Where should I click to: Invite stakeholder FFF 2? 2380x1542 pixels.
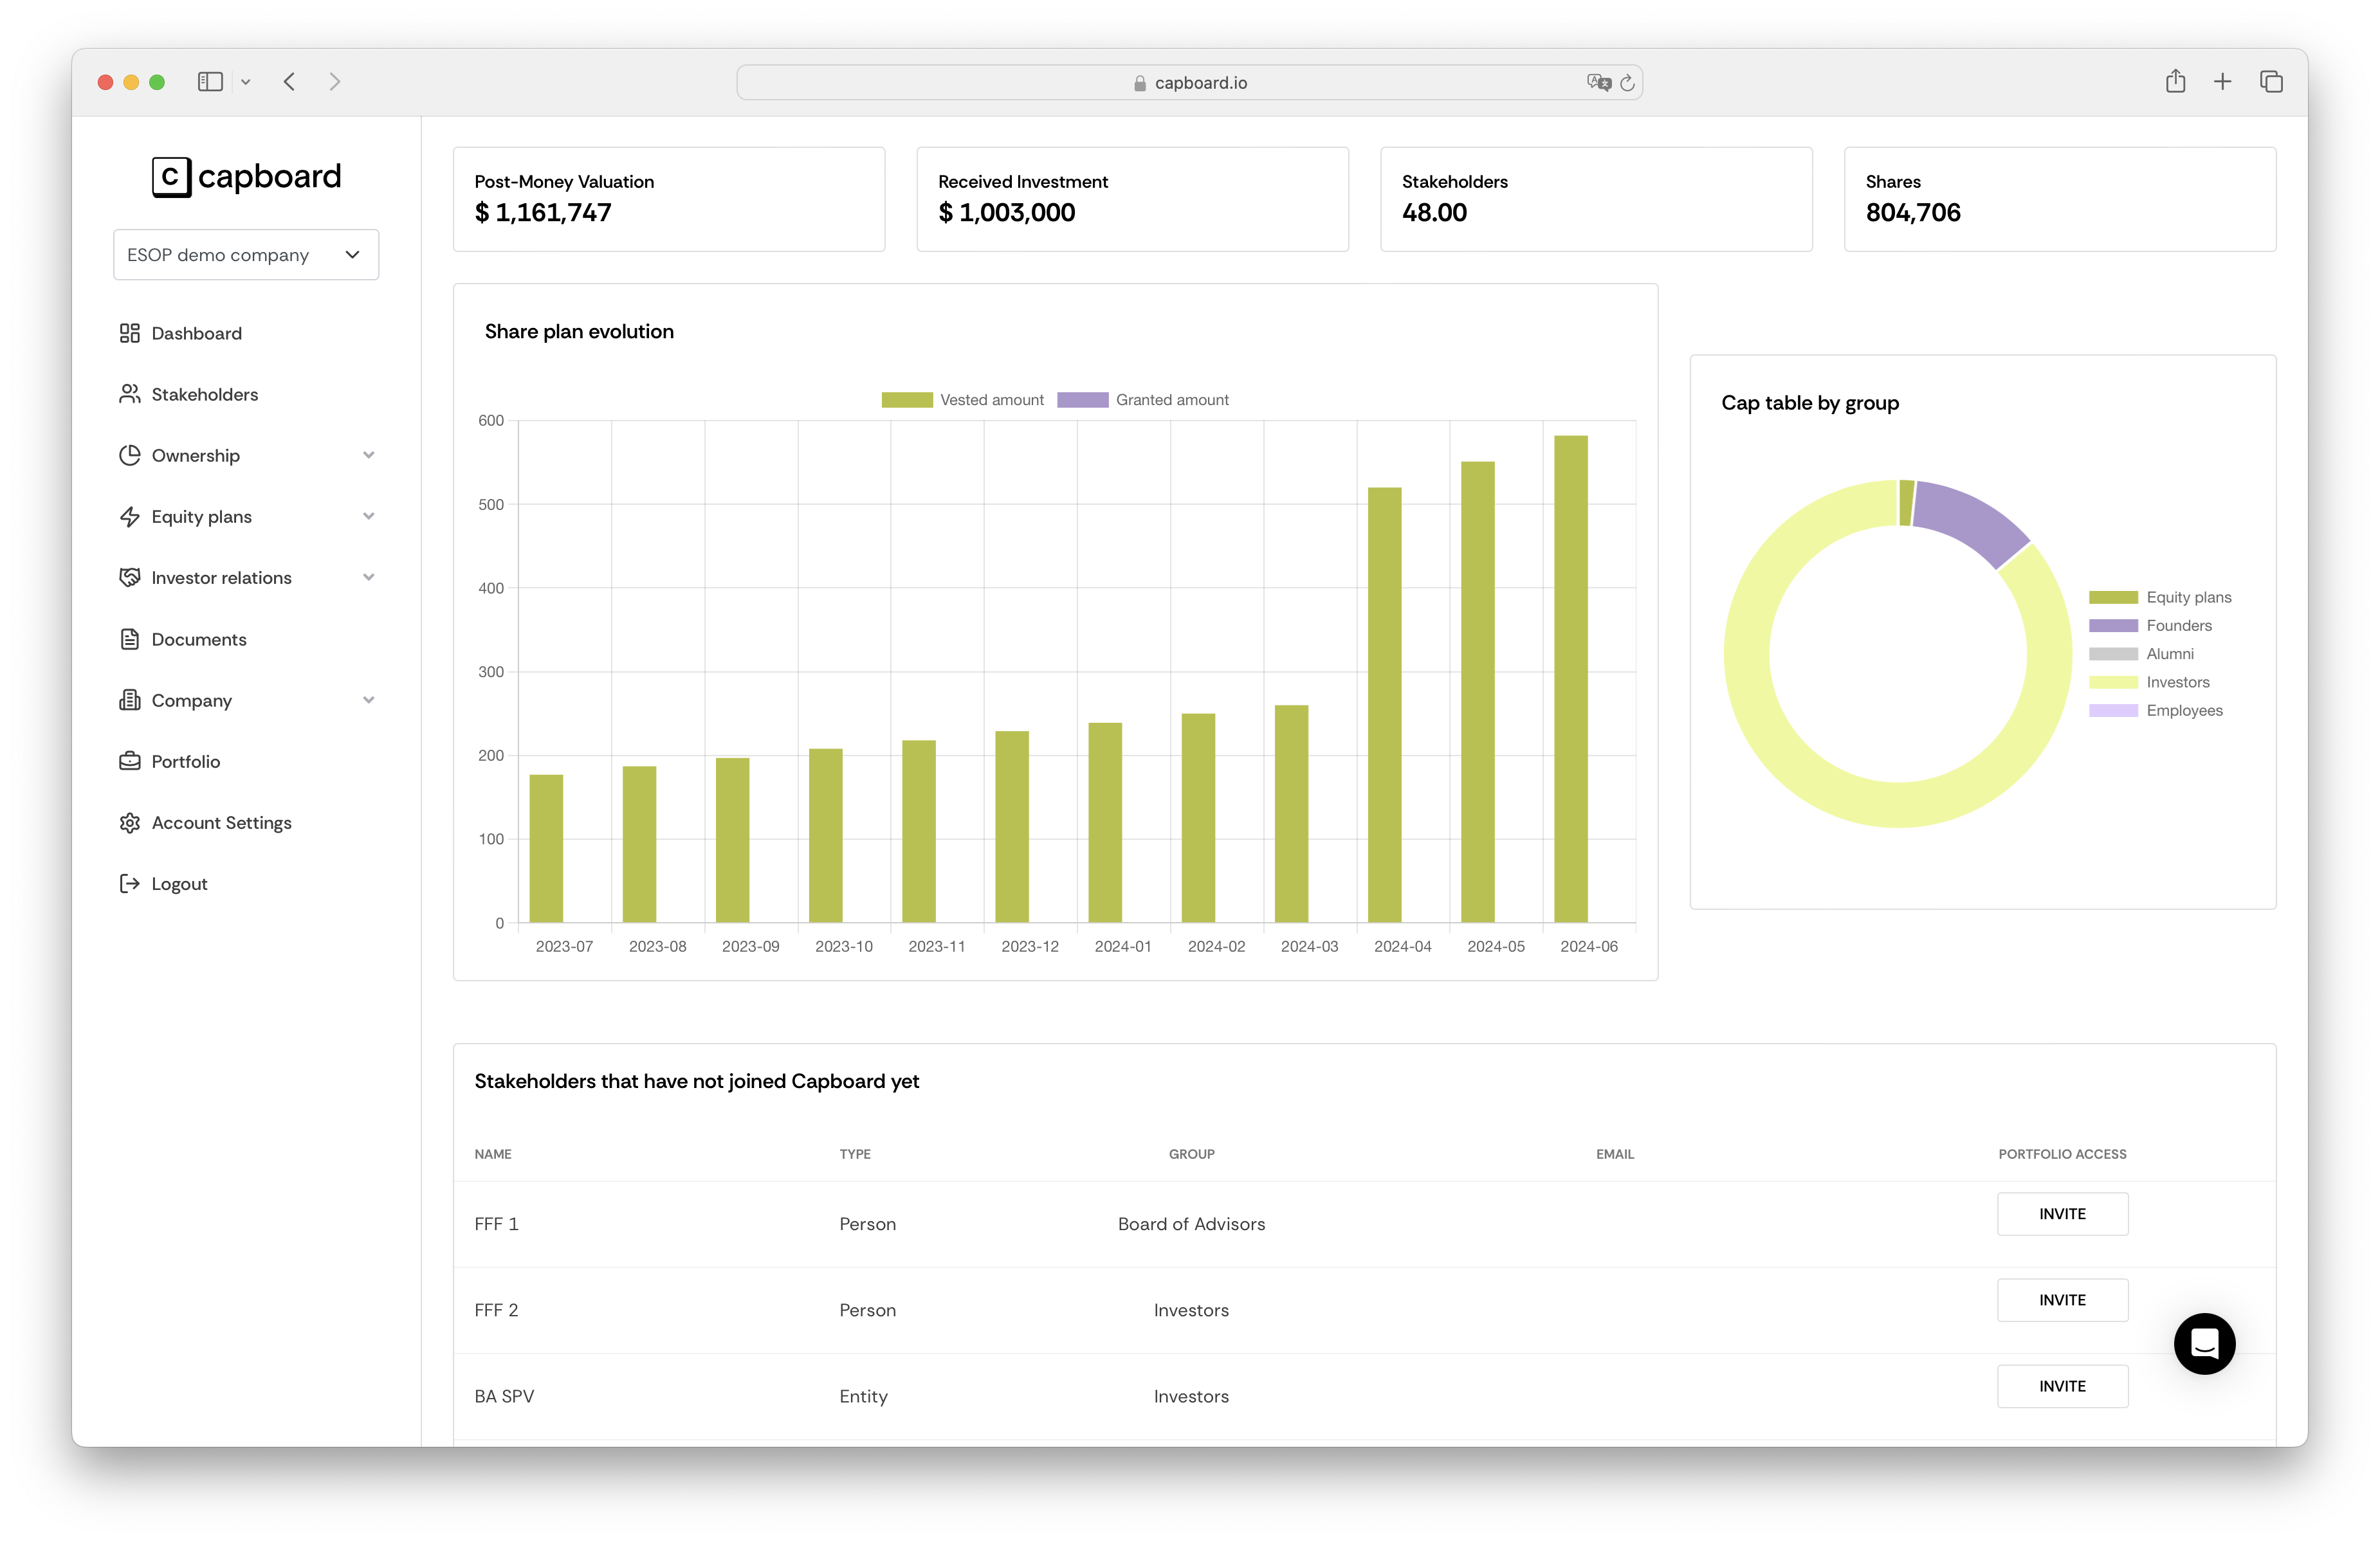point(2062,1299)
